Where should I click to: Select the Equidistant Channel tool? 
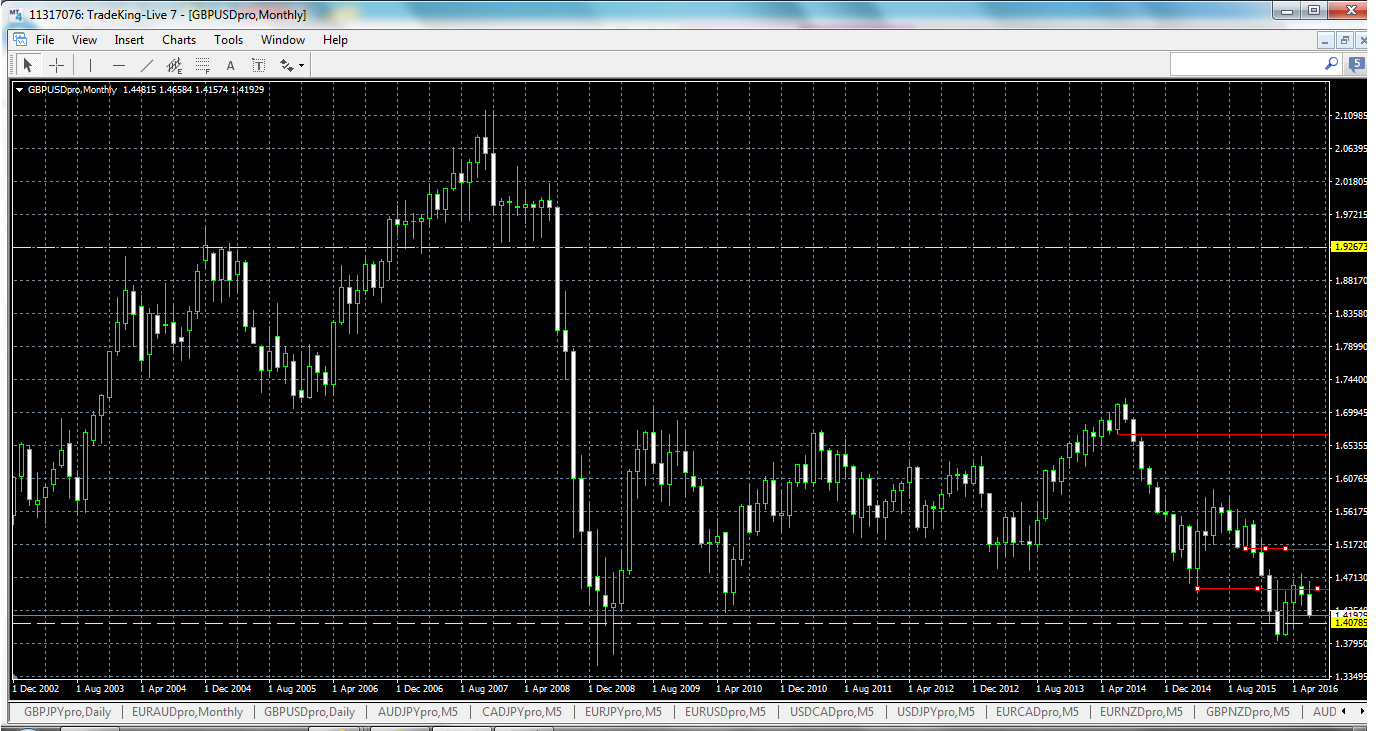173,64
